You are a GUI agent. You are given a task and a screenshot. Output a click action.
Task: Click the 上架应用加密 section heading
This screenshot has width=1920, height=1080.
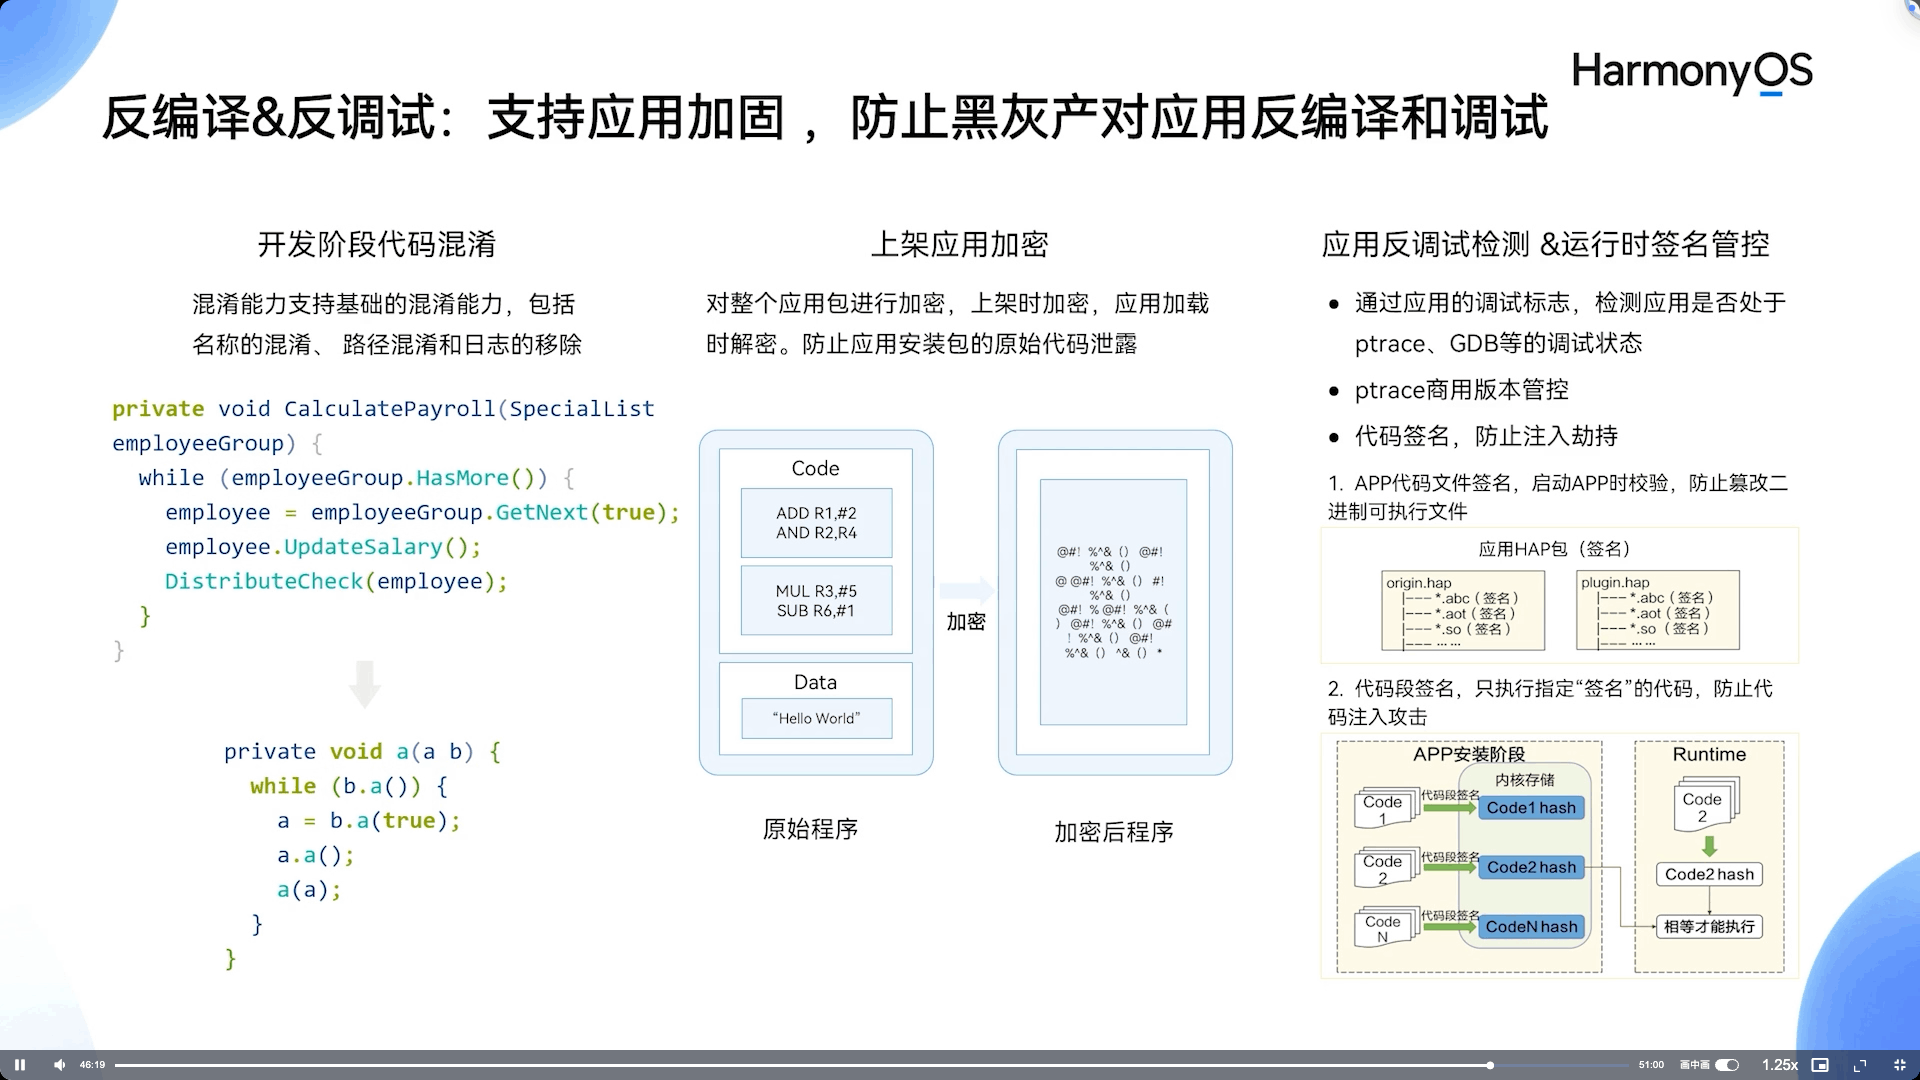point(959,244)
